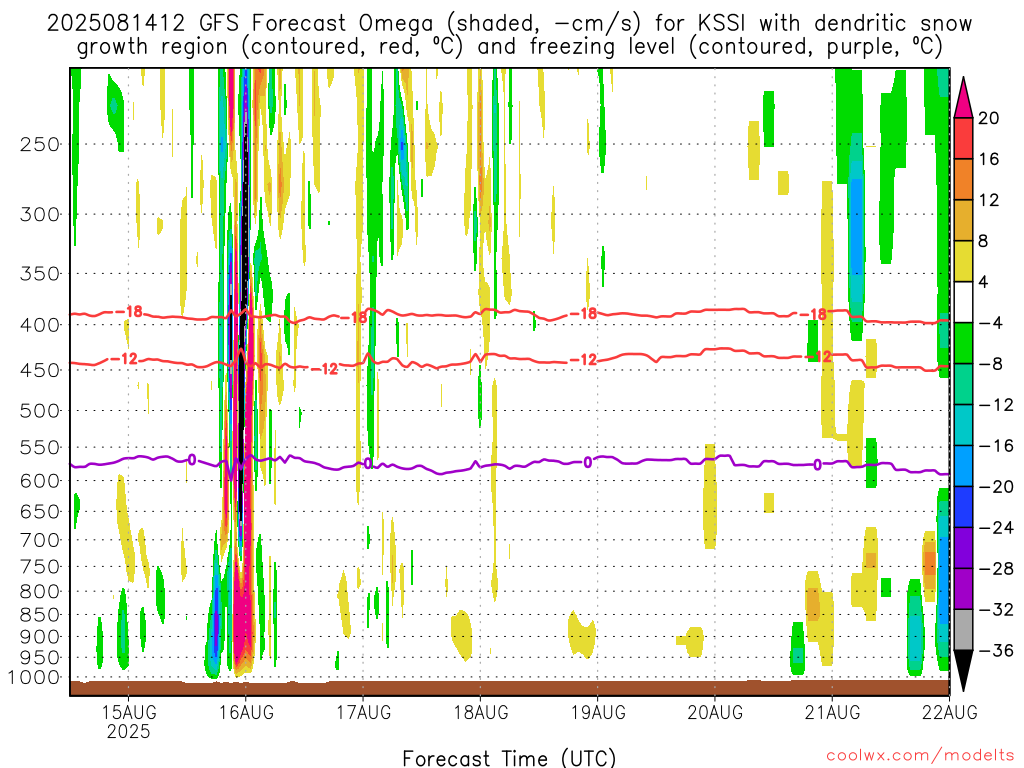The width and height of the screenshot is (1024, 768).
Task: Click the 450 pressure level label
Action: (x=40, y=370)
